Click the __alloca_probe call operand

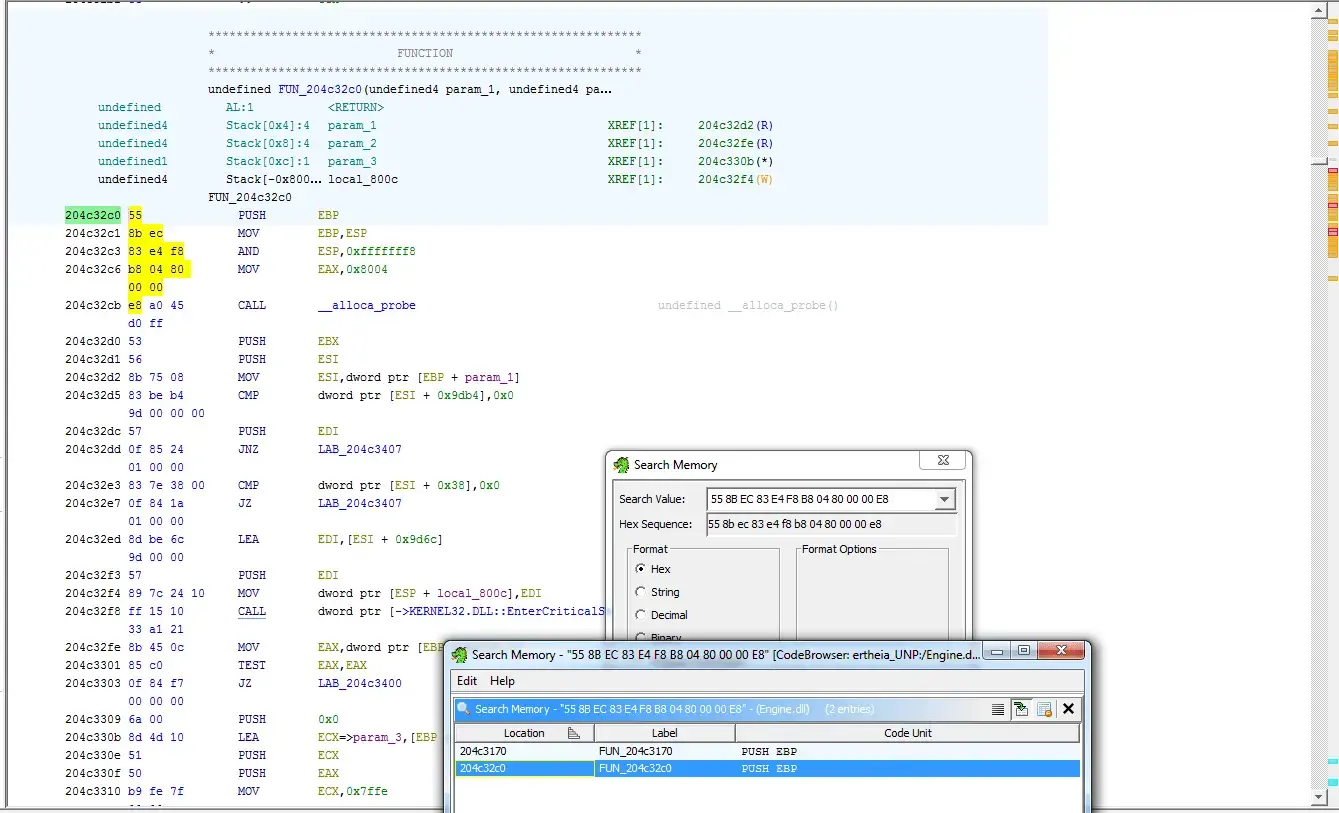(367, 305)
